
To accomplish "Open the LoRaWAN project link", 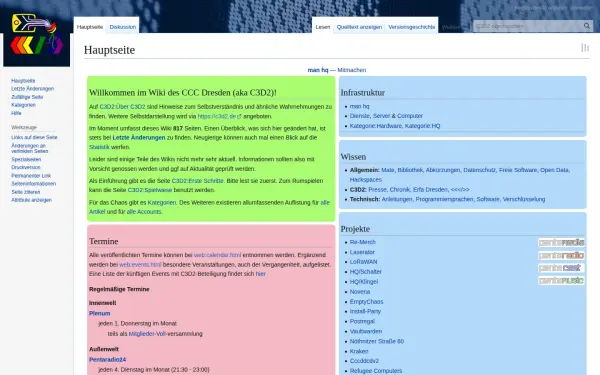I will tap(363, 262).
